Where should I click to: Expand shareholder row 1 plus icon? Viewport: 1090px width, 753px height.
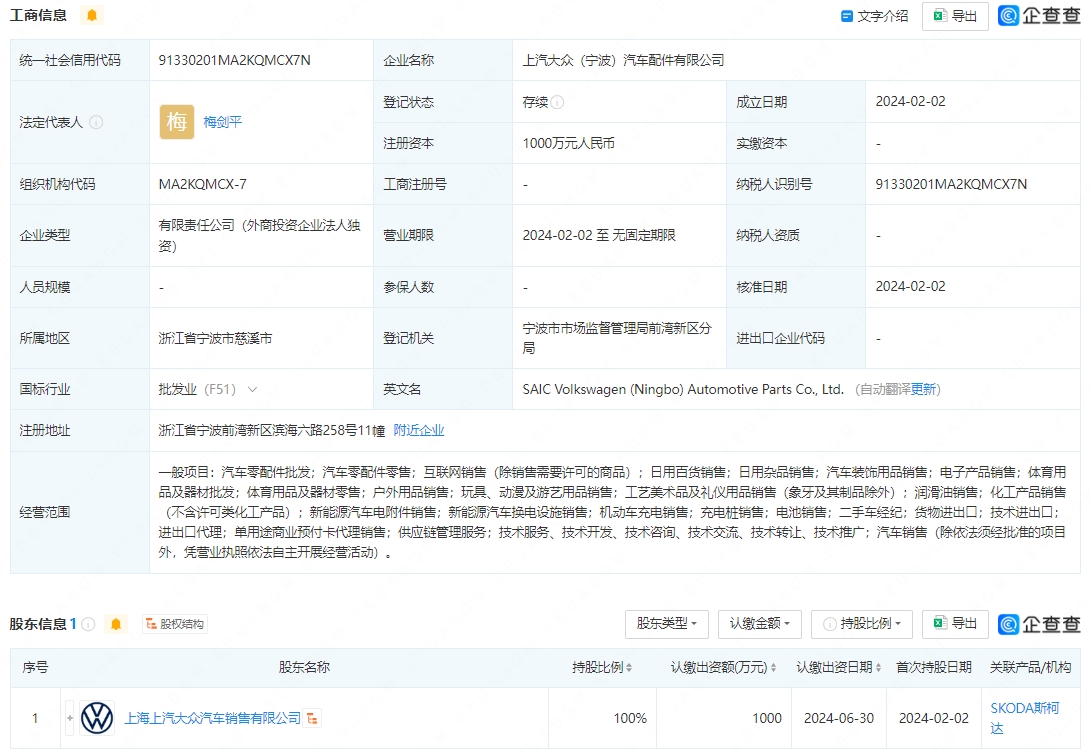click(x=70, y=718)
